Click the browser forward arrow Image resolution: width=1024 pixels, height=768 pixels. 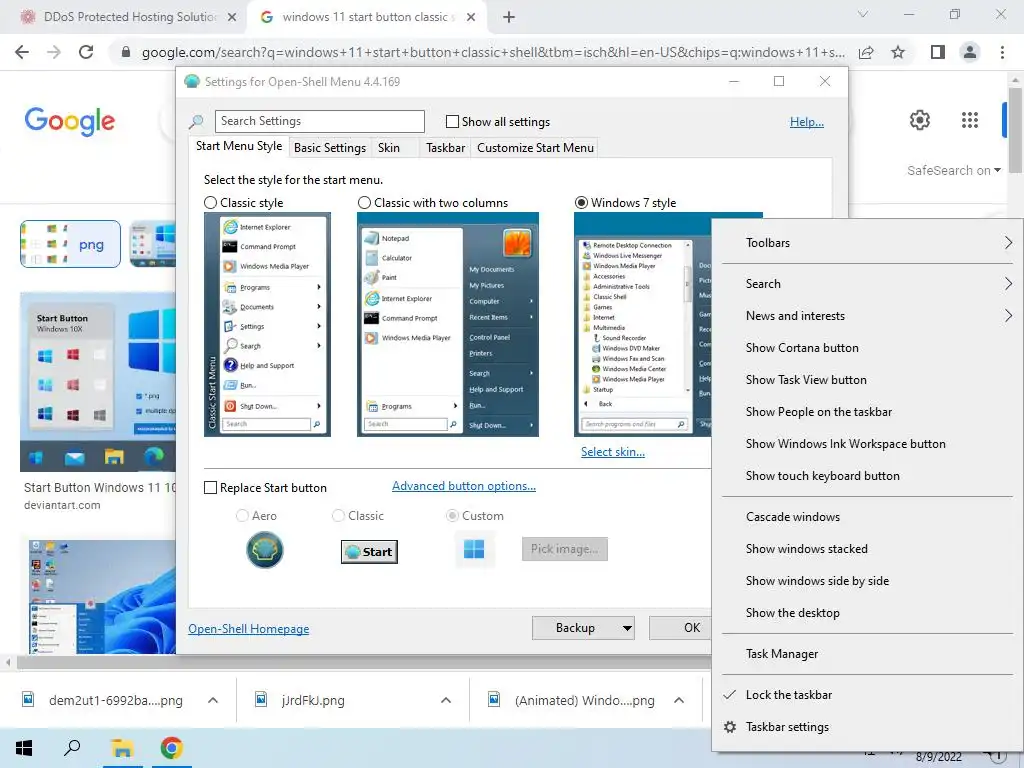pos(54,52)
